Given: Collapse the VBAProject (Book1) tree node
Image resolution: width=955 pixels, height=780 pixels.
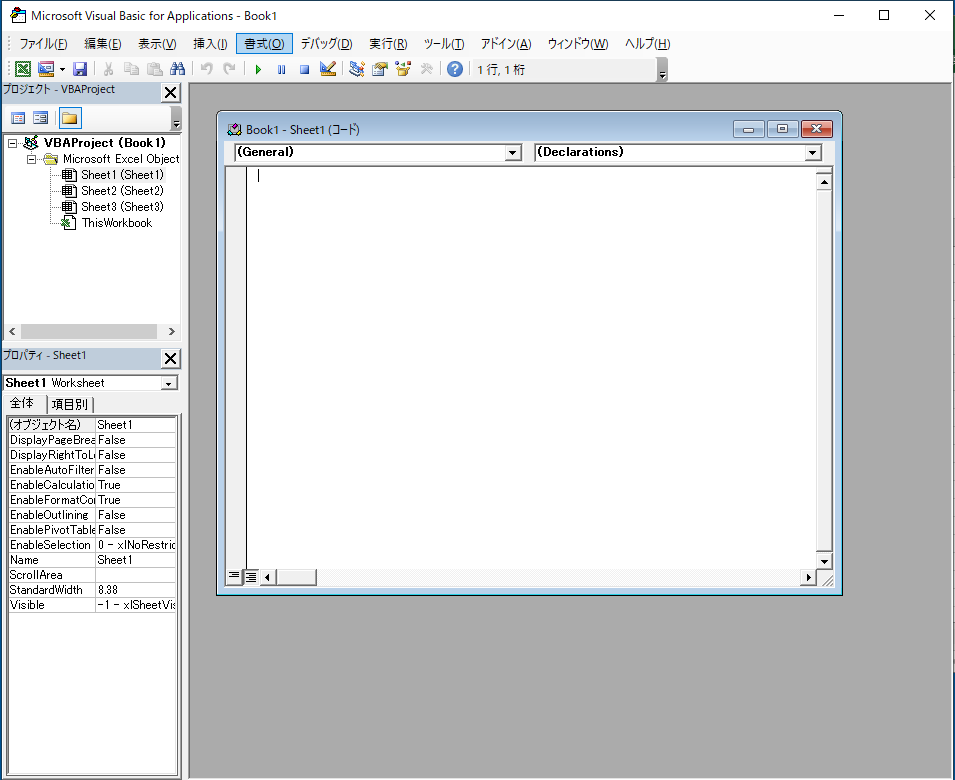Looking at the screenshot, I should [13, 143].
